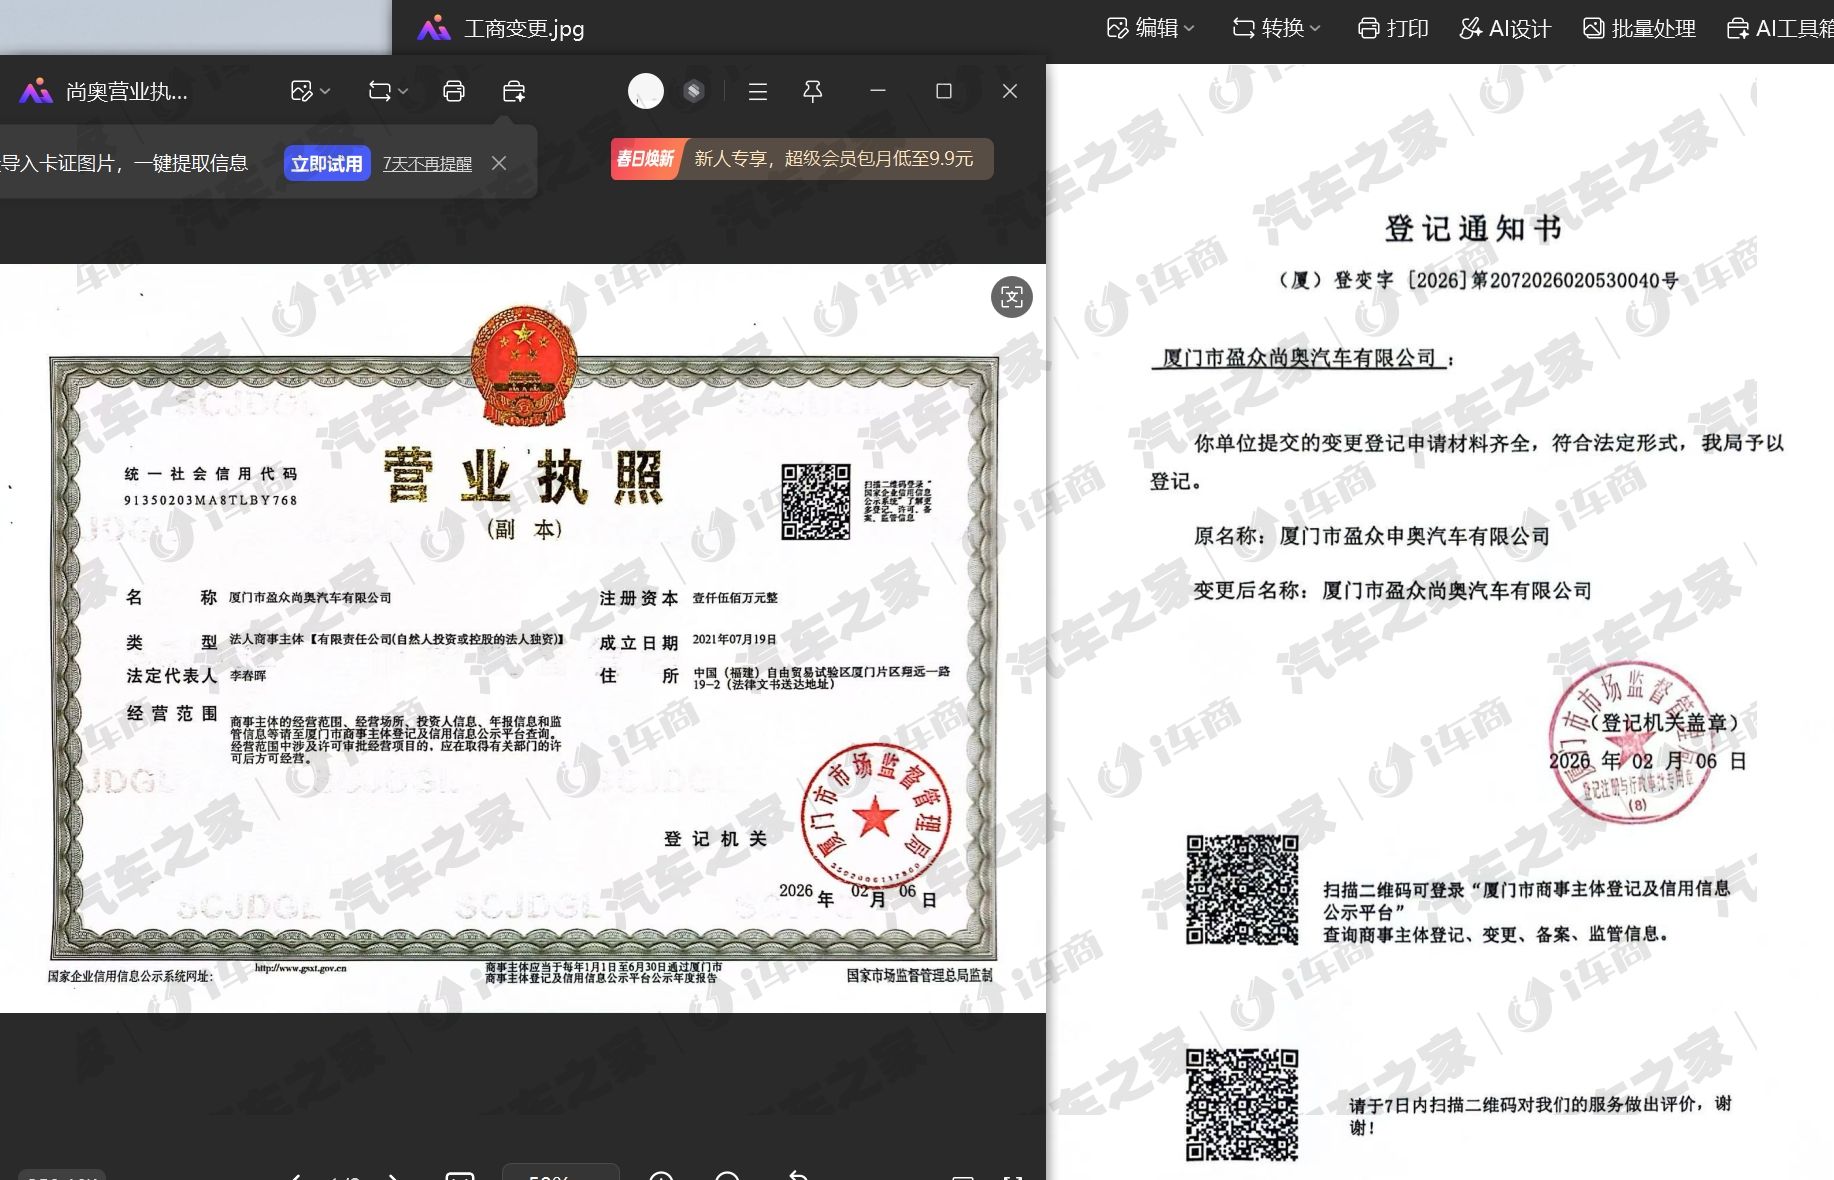Click the underlined addressee 厦门市盈众尚奥汽车有限公司
Image resolution: width=1834 pixels, height=1180 pixels.
(1299, 358)
